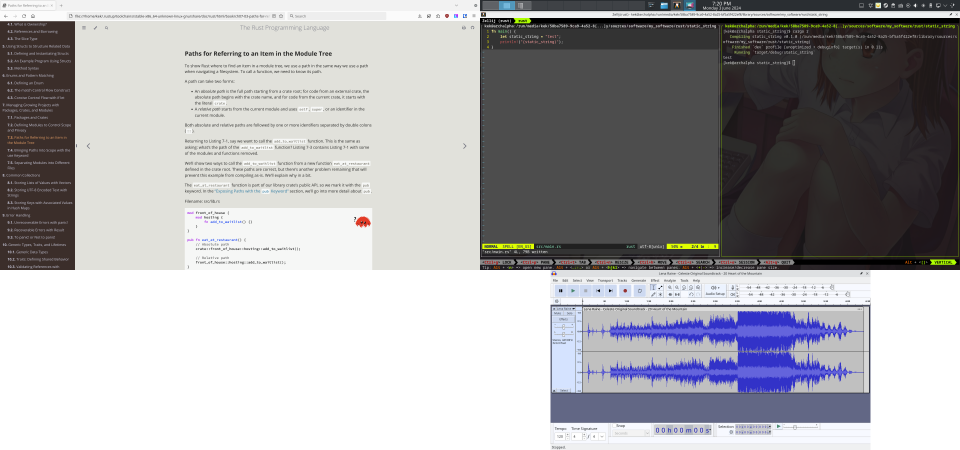Image resolution: width=960 pixels, height=450 pixels.
Task: Toggle the Rust book sidebar hamburger
Action: pyautogui.click(x=84, y=28)
